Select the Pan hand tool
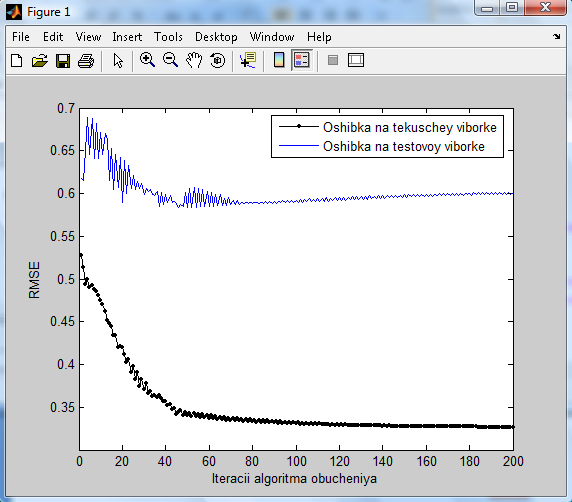The height and width of the screenshot is (502, 572). (194, 60)
